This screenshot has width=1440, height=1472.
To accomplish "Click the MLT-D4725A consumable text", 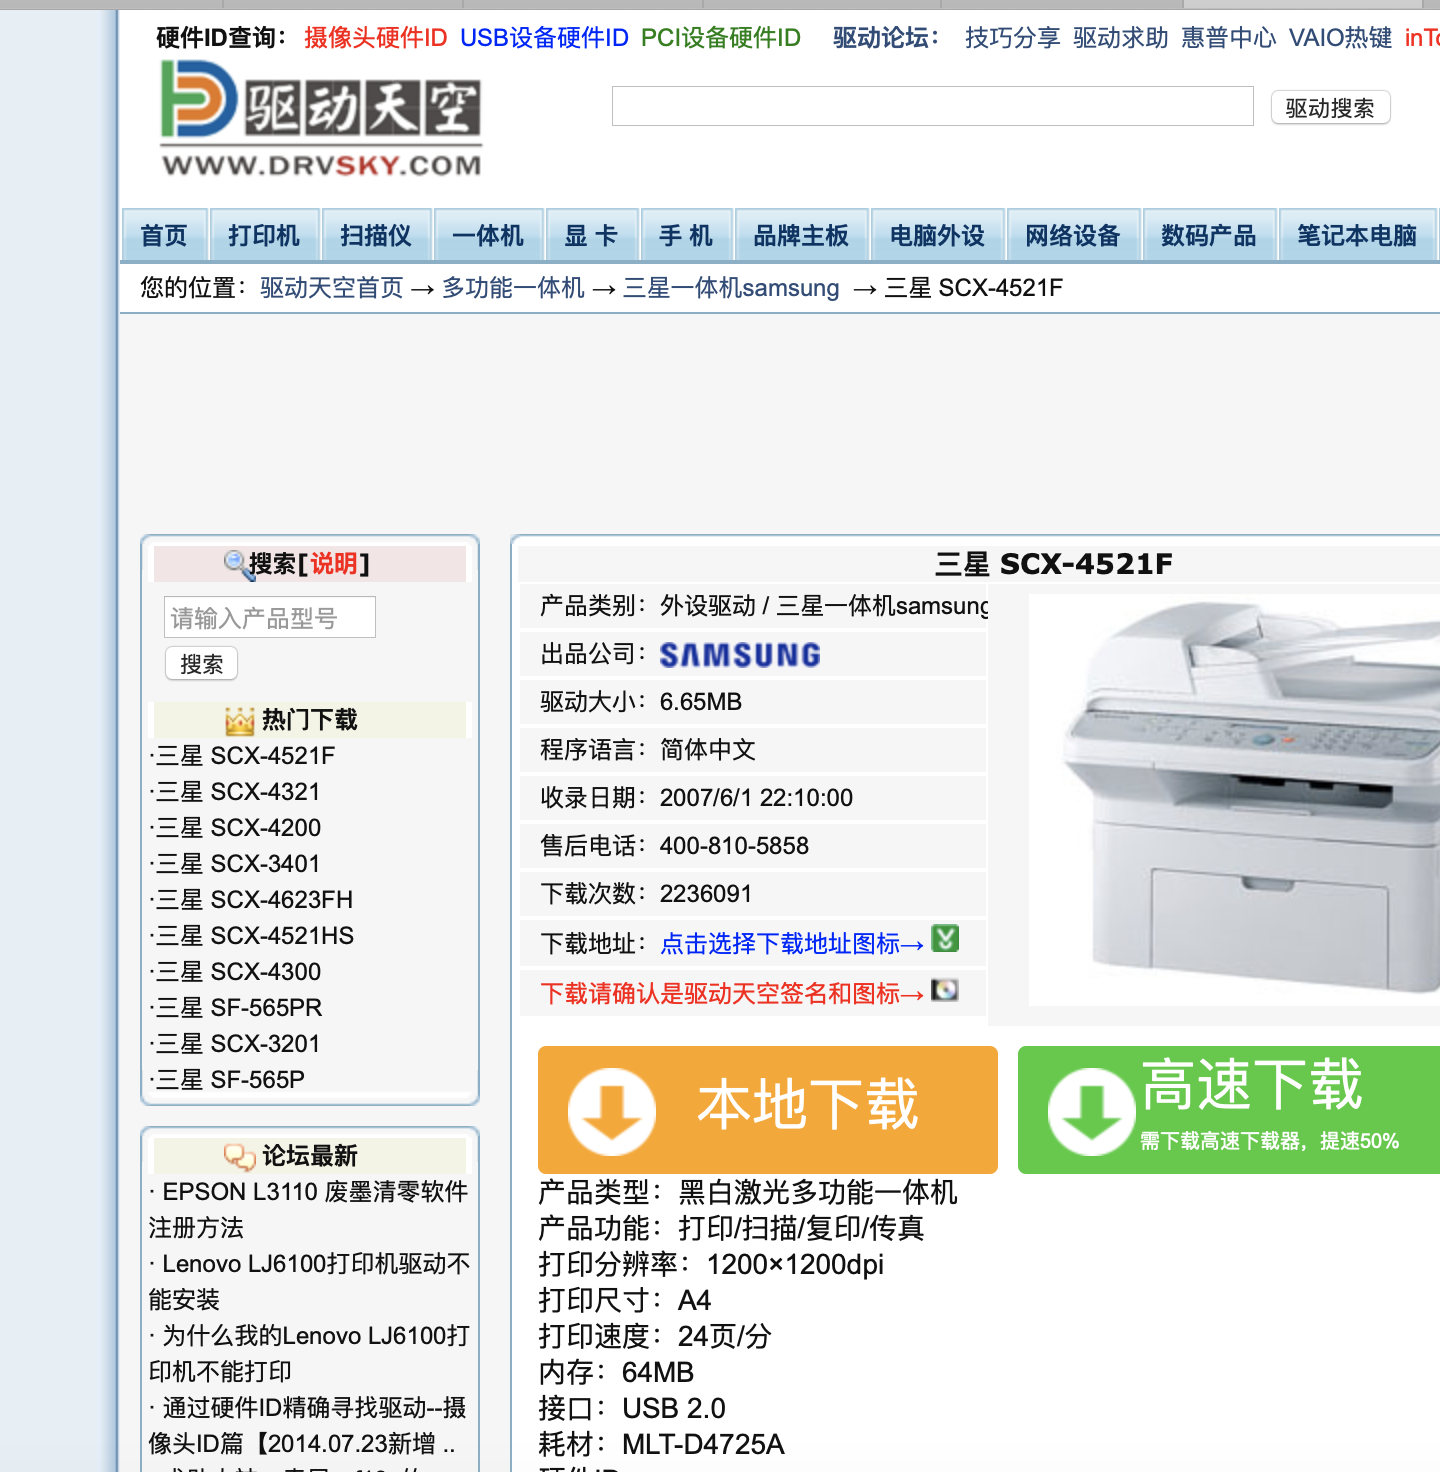I will pos(703,1444).
